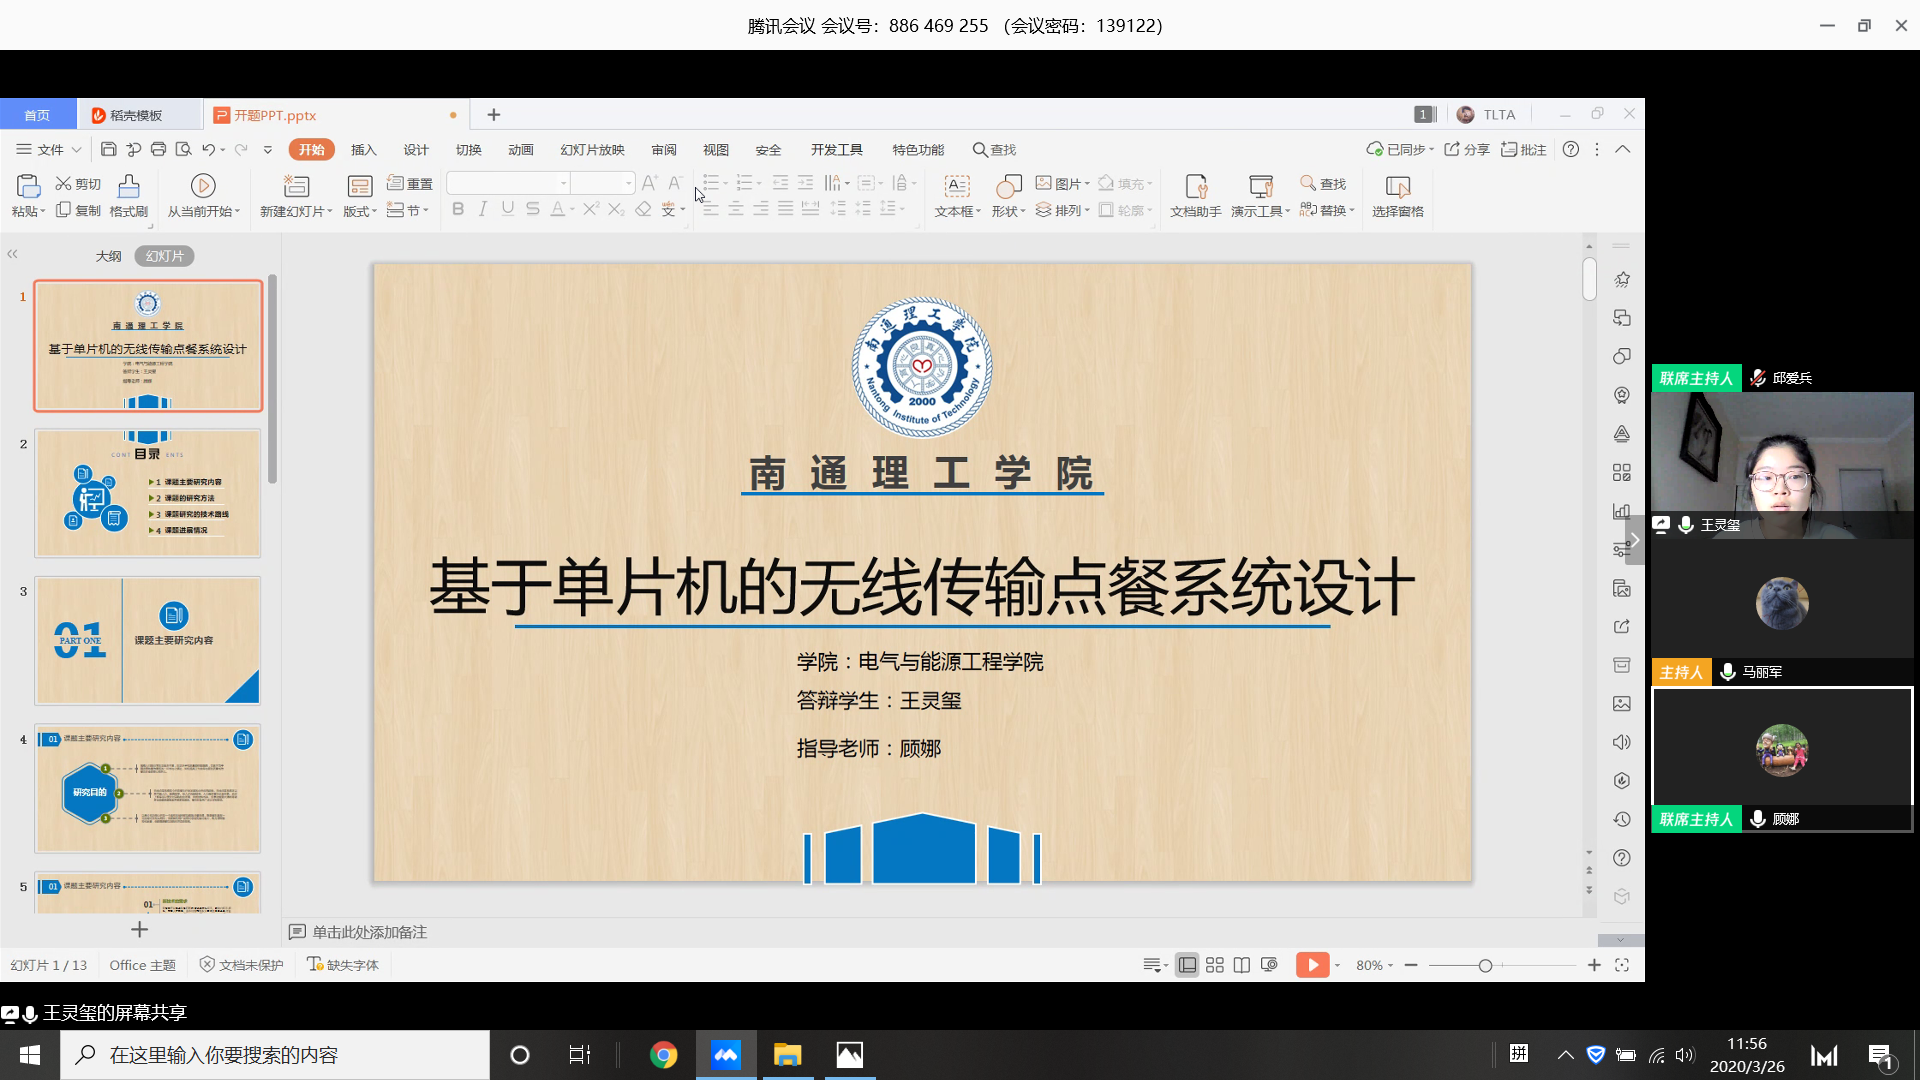
Task: Expand the font name dropdown
Action: point(564,183)
